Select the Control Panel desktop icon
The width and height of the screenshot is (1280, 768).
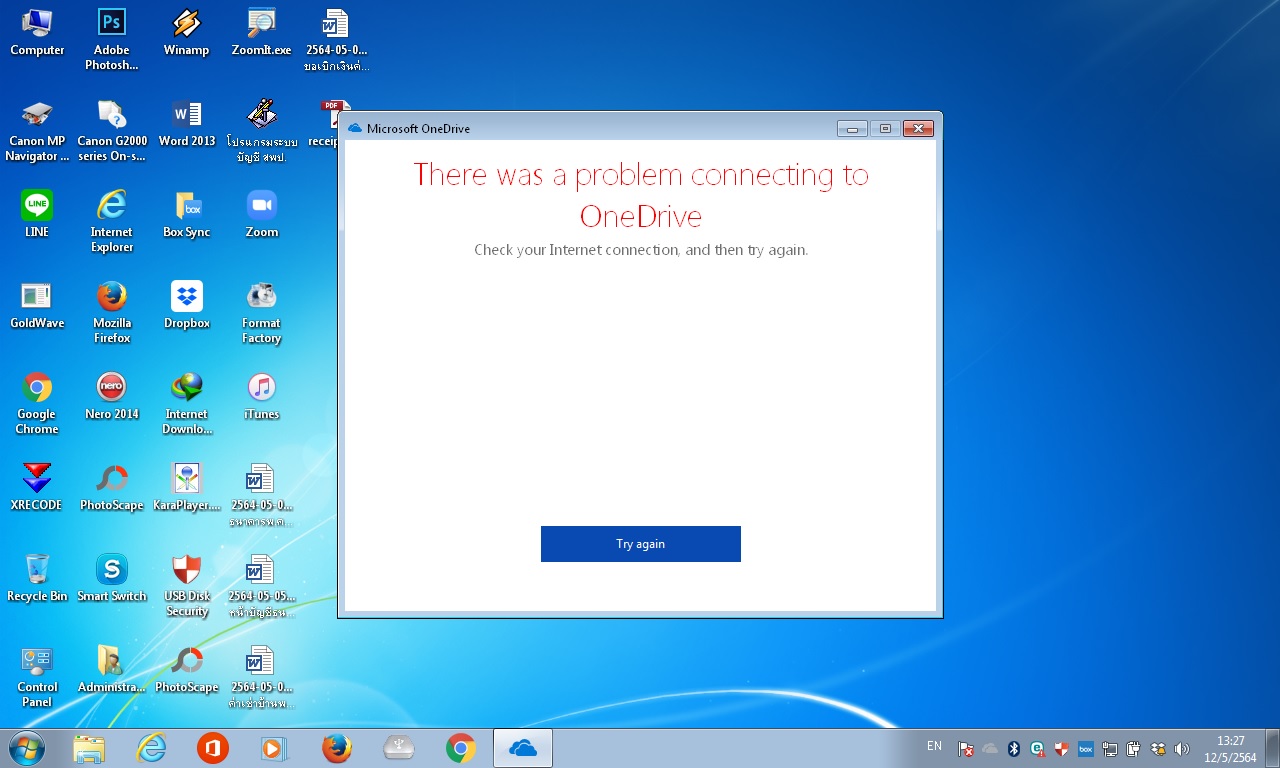pyautogui.click(x=37, y=677)
